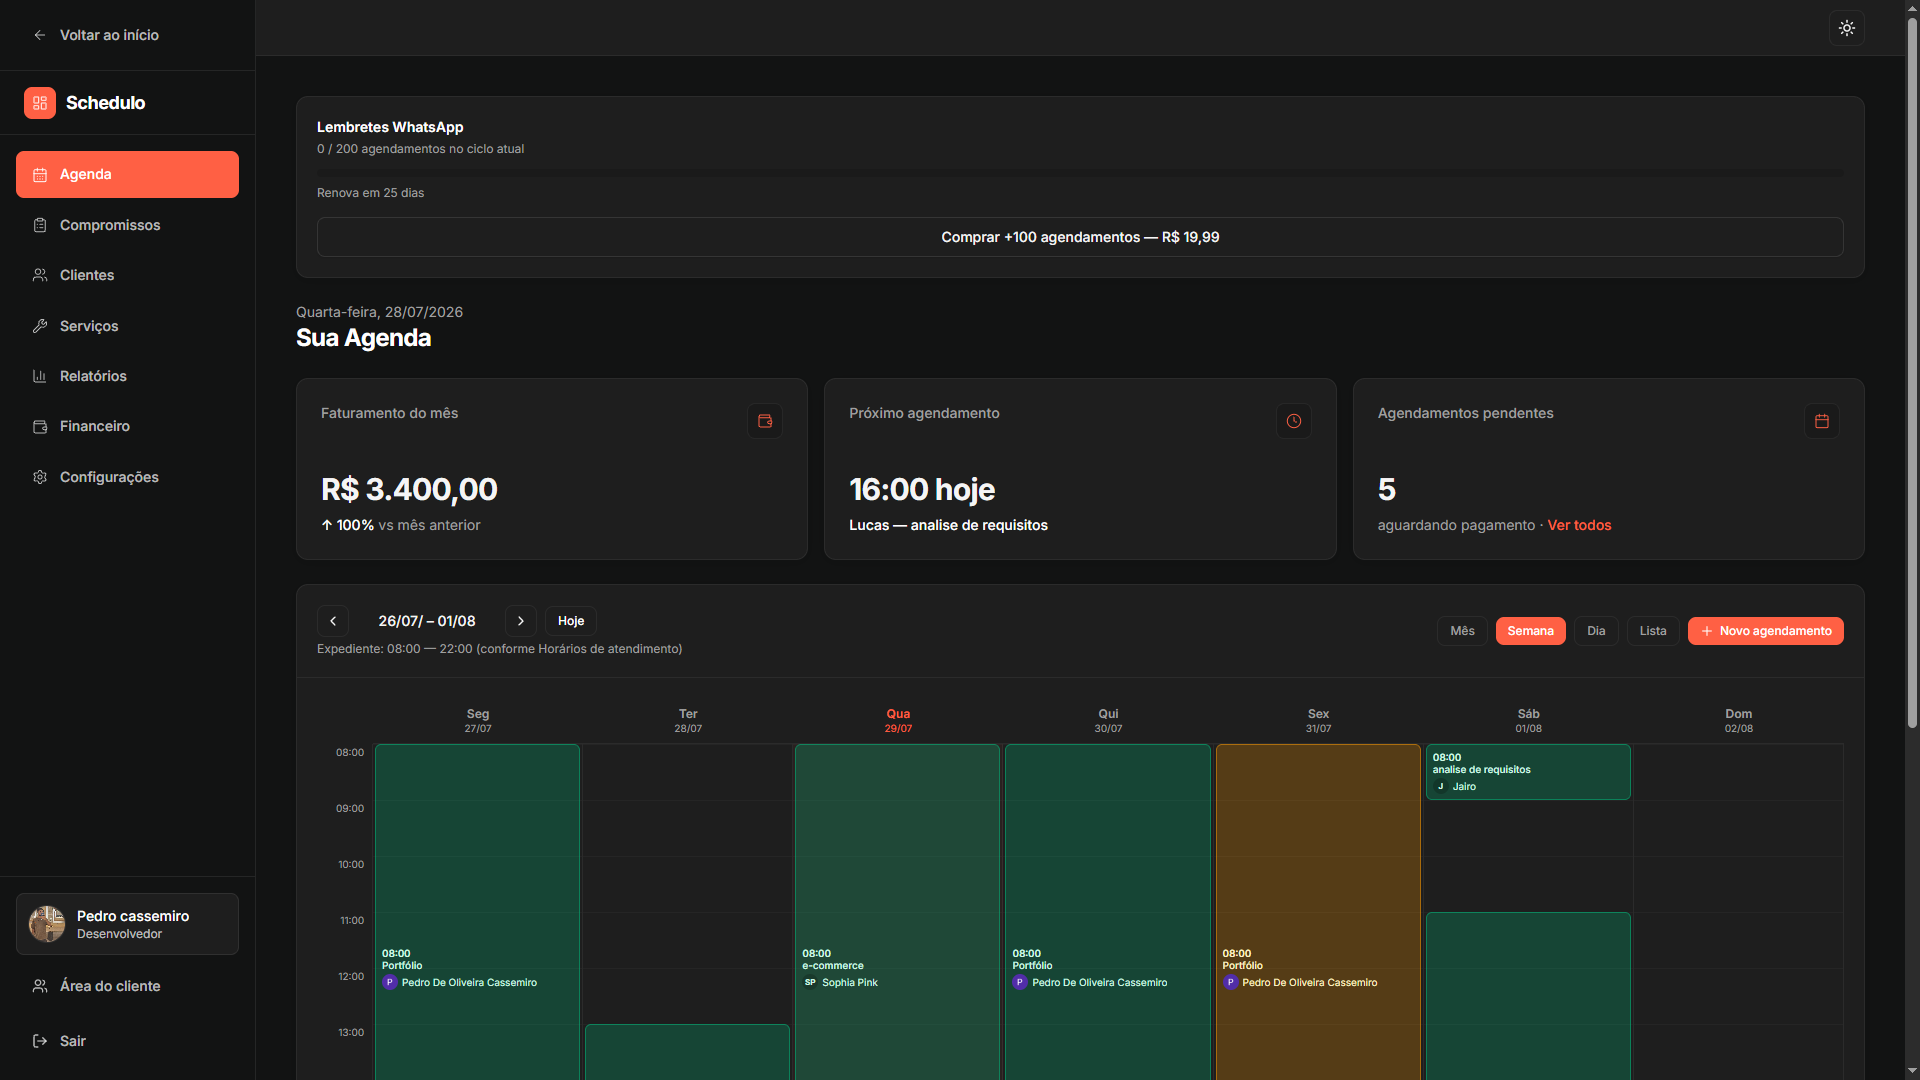Click the Novo agendamento button
The height and width of the screenshot is (1080, 1920).
(x=1766, y=631)
